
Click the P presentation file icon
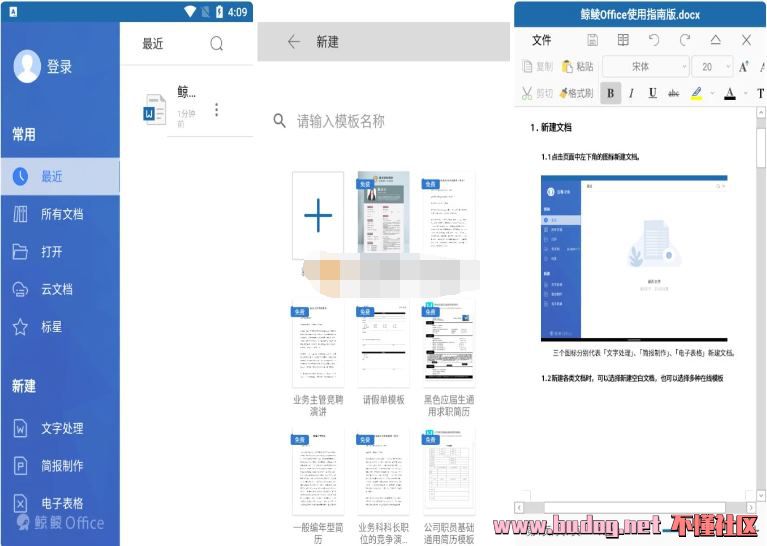coord(20,466)
